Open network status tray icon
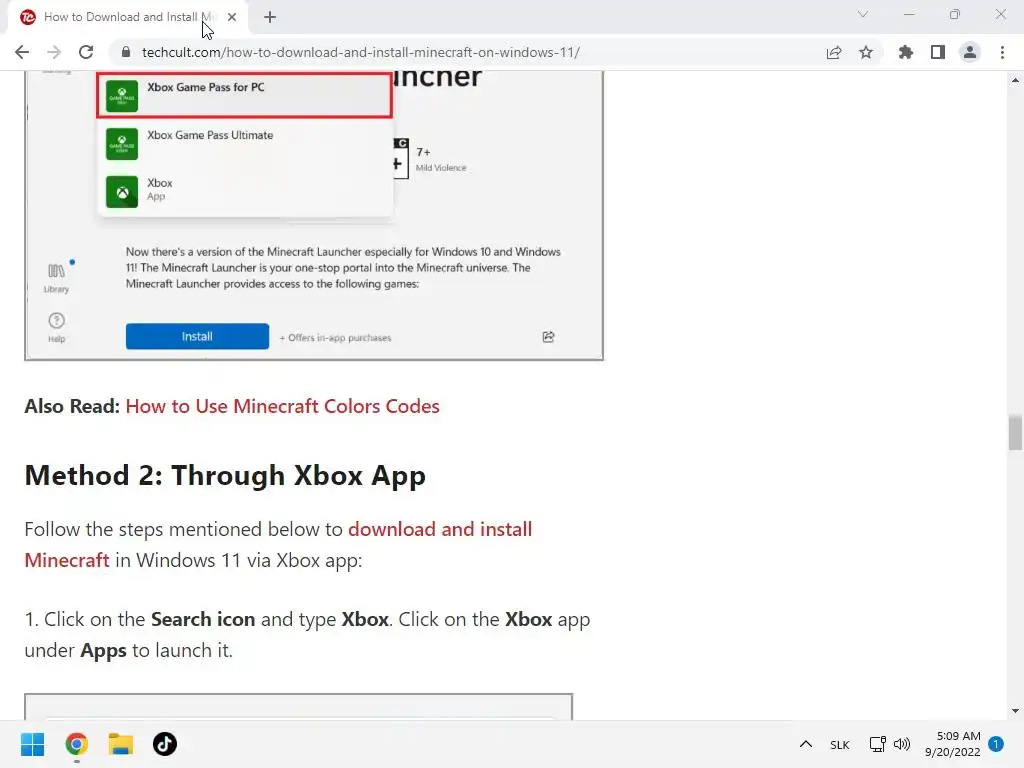1024x768 pixels. 877,744
